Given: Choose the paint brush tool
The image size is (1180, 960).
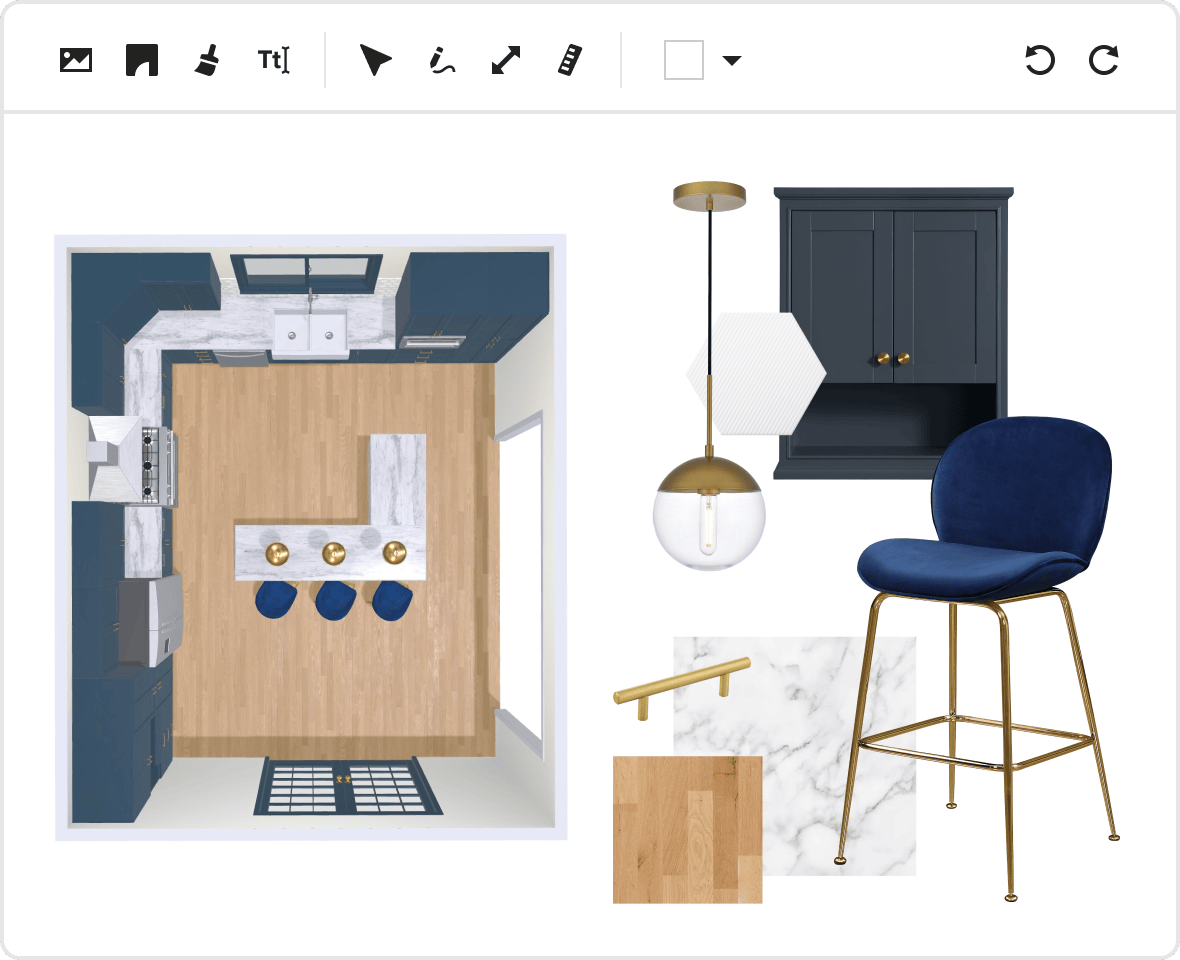Looking at the screenshot, I should tap(207, 60).
